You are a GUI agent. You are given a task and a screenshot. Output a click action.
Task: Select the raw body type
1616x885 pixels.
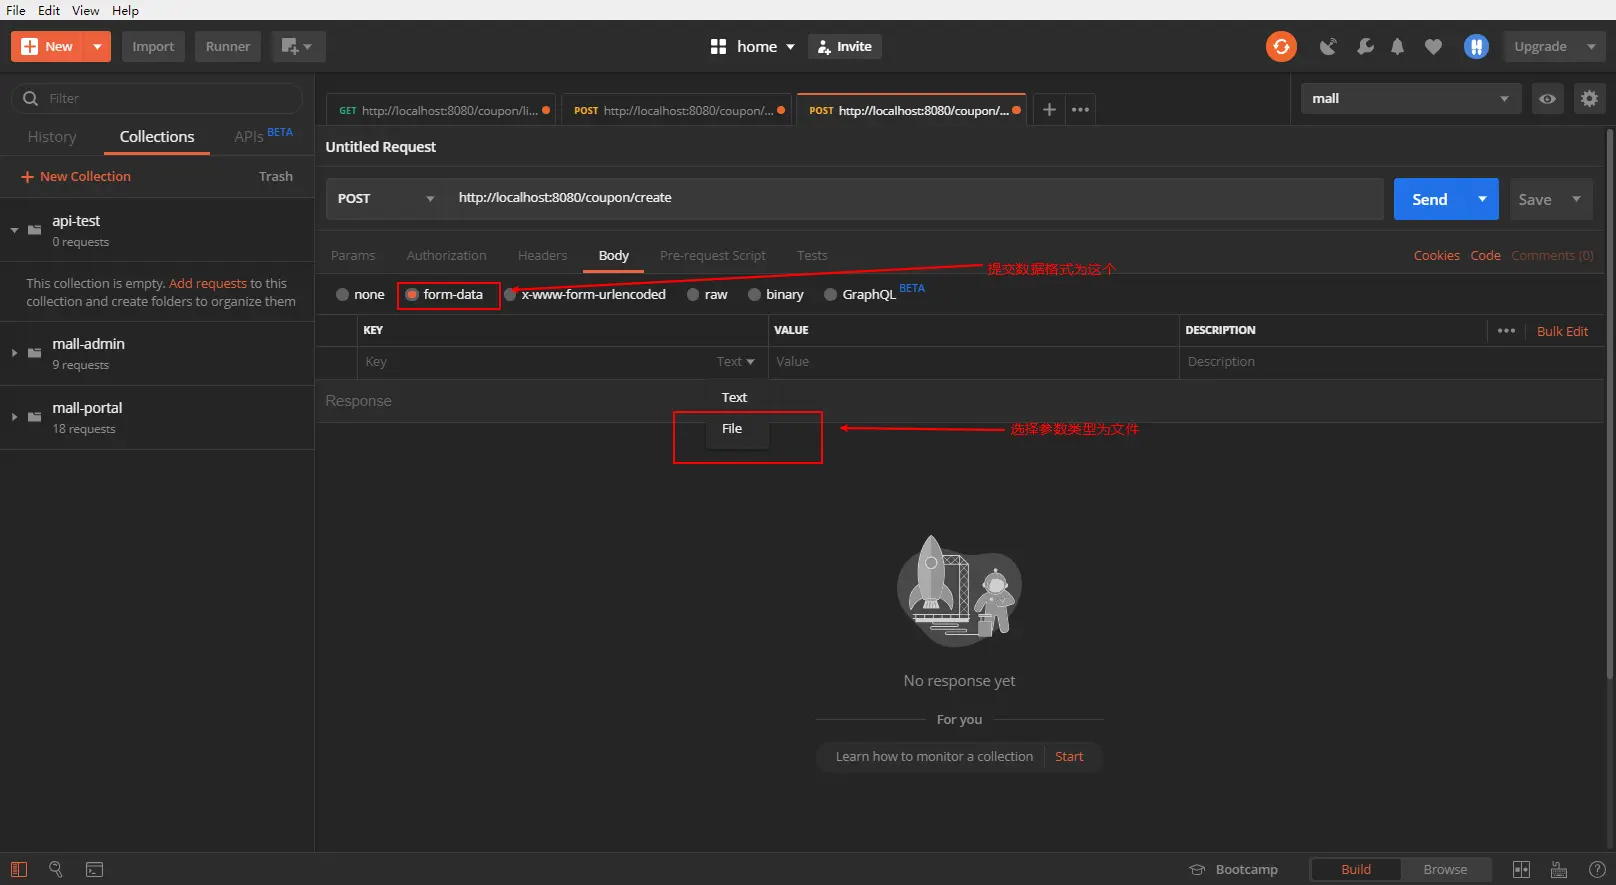pyautogui.click(x=693, y=295)
